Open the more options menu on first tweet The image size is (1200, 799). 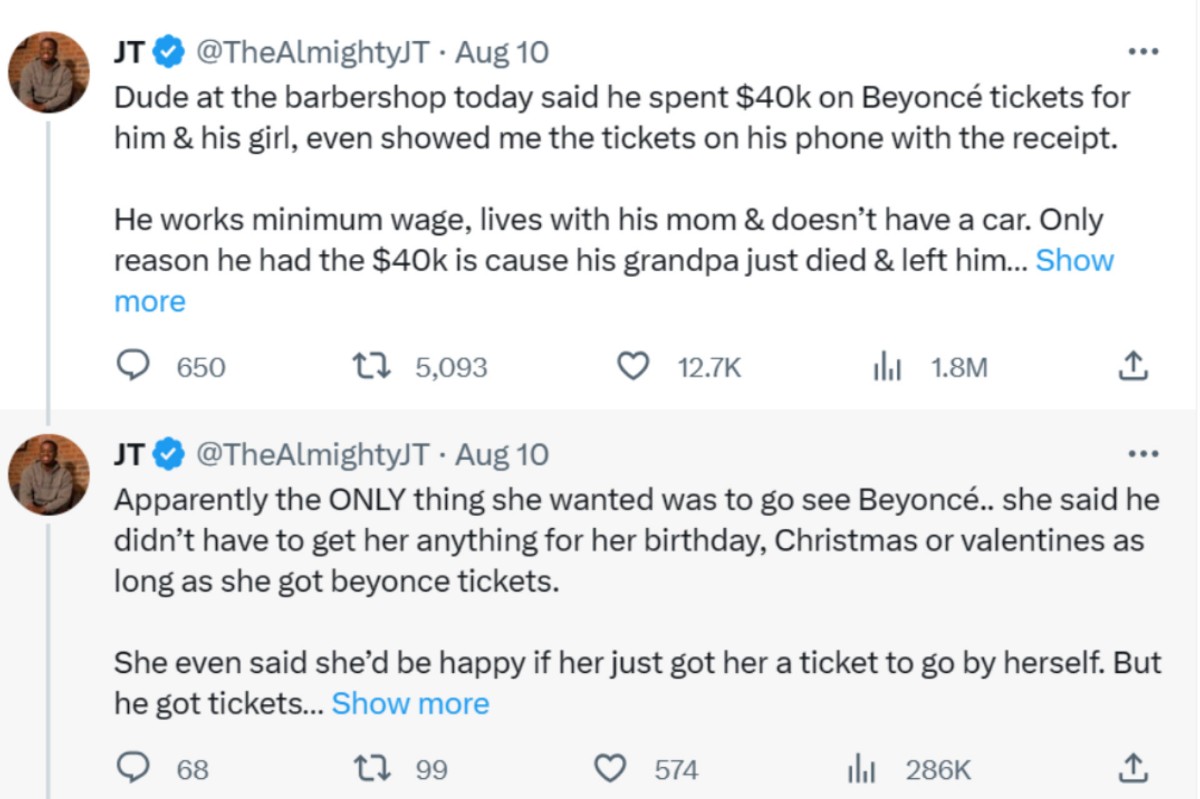tap(1142, 51)
